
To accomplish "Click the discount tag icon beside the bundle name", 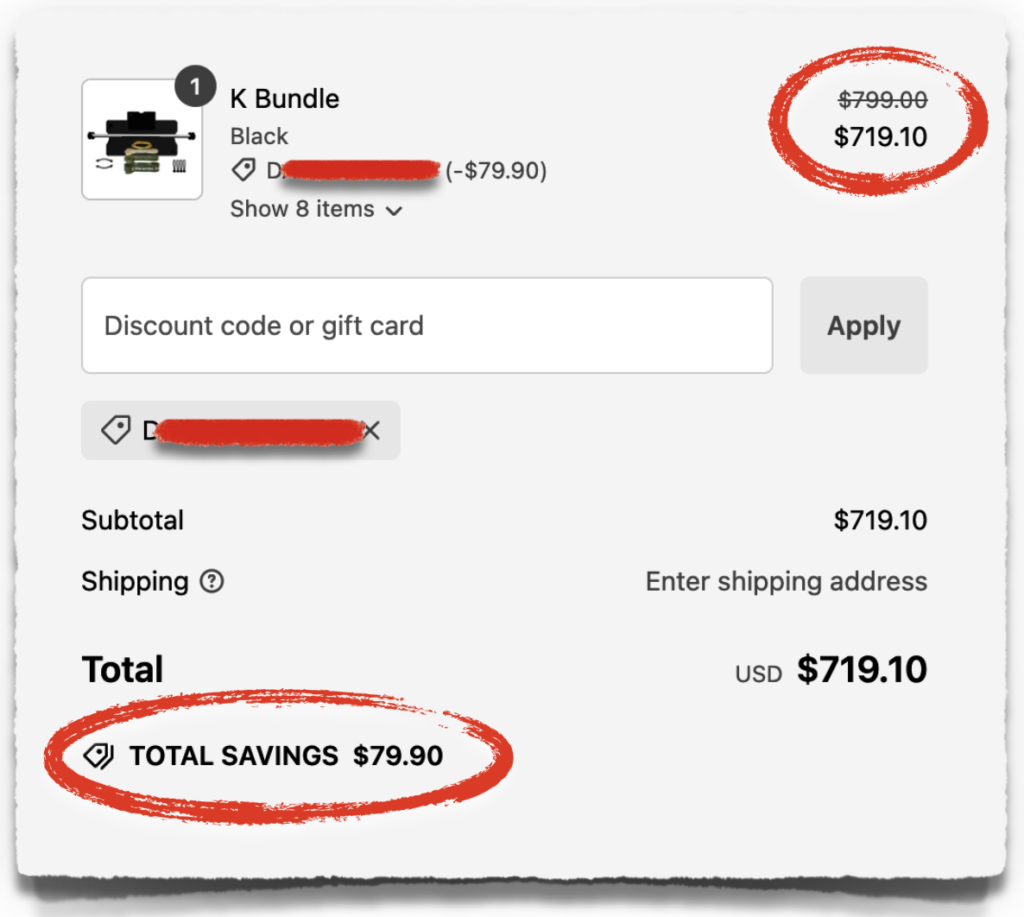I will 243,170.
